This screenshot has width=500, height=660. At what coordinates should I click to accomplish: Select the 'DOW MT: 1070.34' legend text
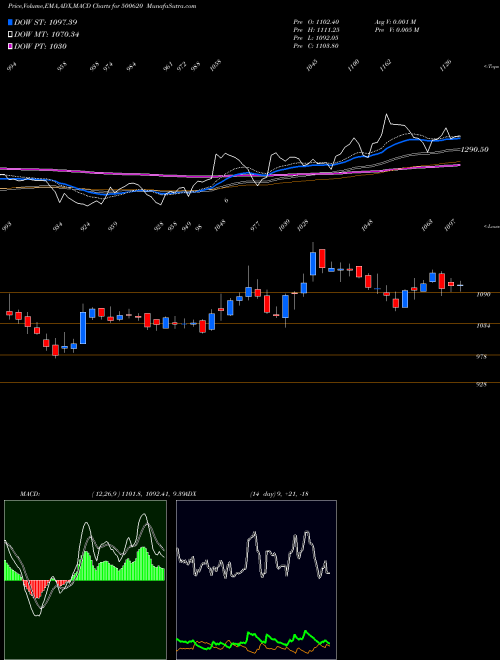pos(46,35)
